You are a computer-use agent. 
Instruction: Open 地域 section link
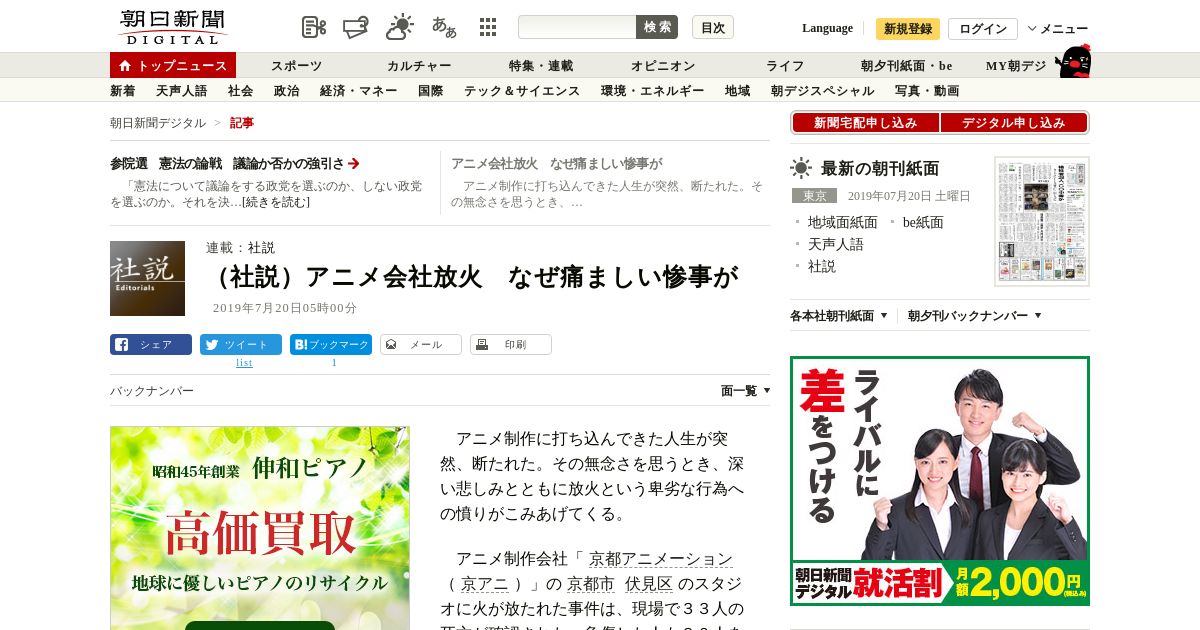point(737,91)
